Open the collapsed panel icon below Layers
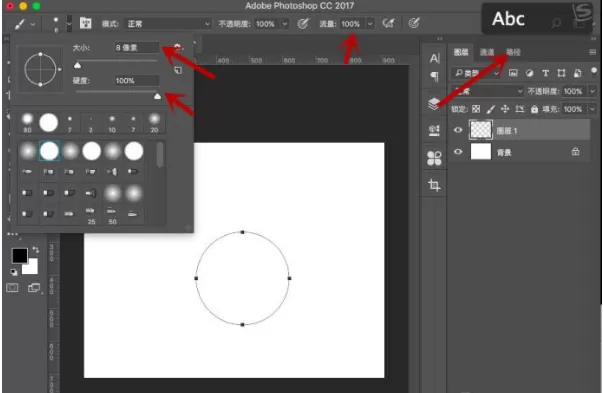This screenshot has height=393, width=603. pos(434,130)
